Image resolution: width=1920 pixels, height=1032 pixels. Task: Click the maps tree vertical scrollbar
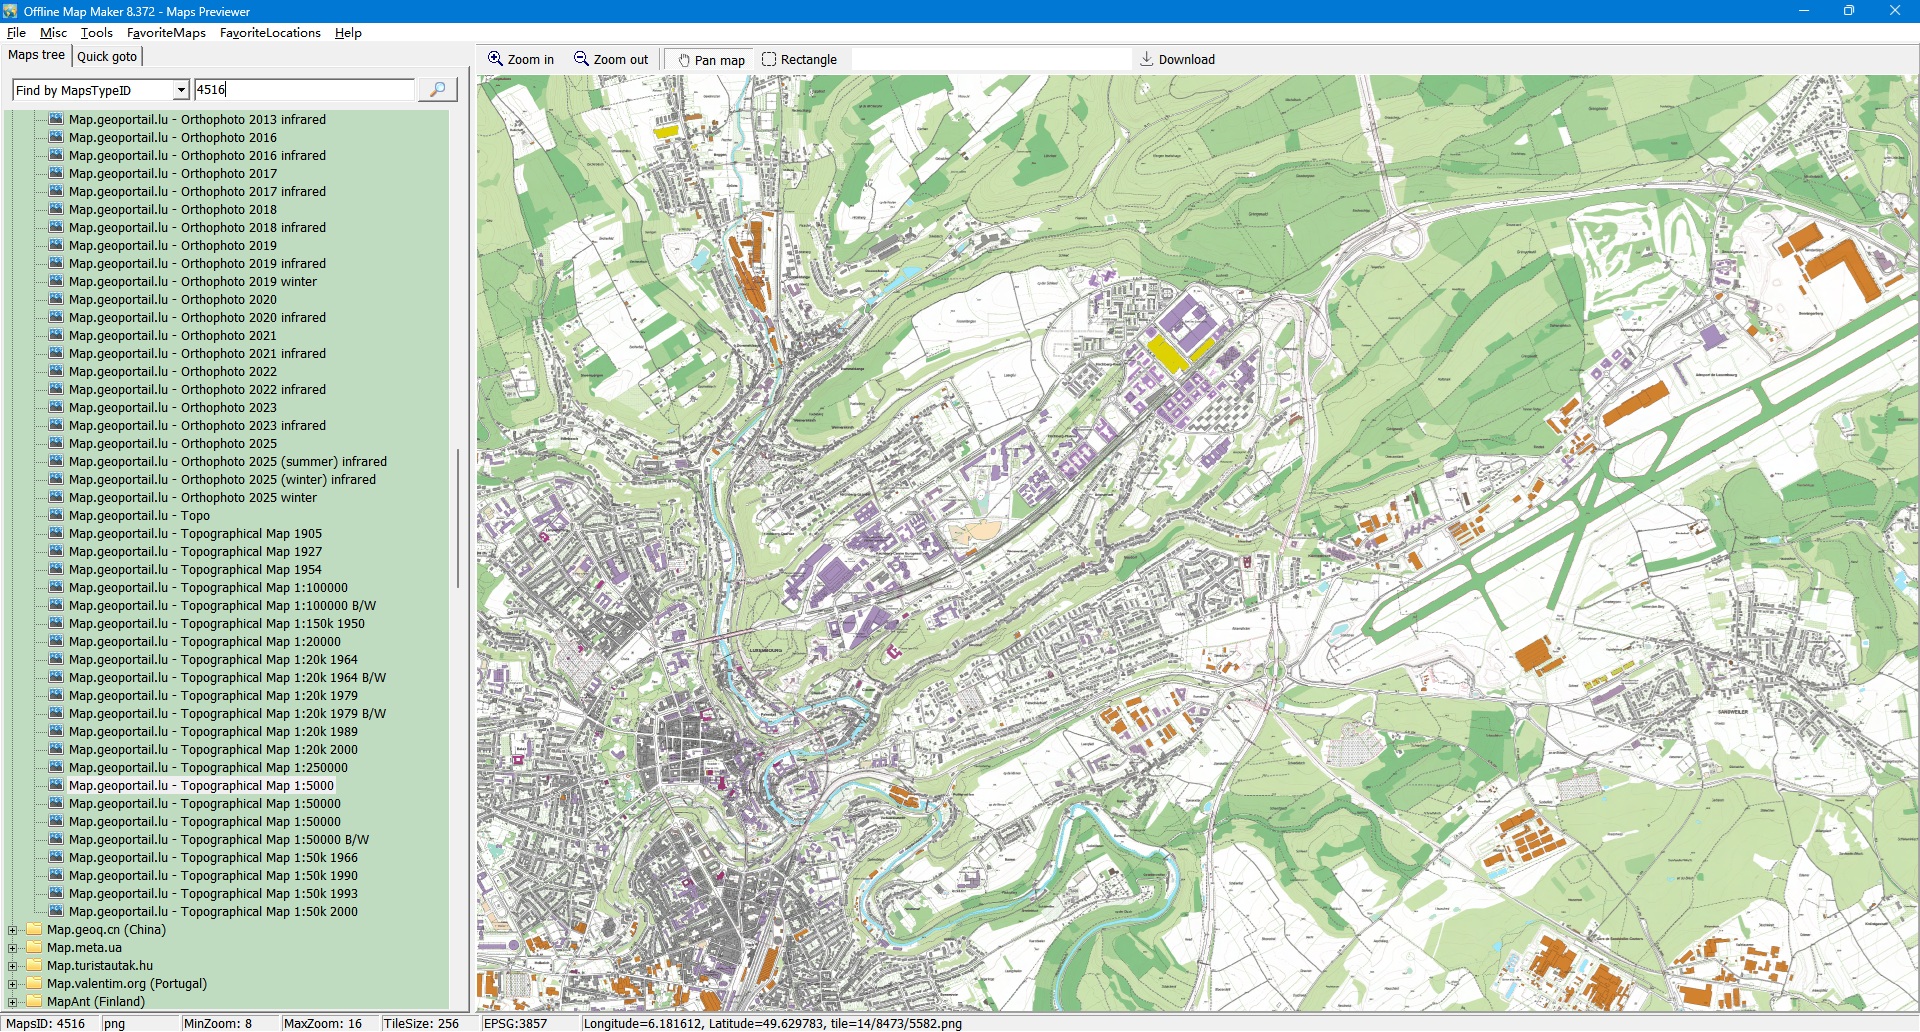[x=458, y=520]
